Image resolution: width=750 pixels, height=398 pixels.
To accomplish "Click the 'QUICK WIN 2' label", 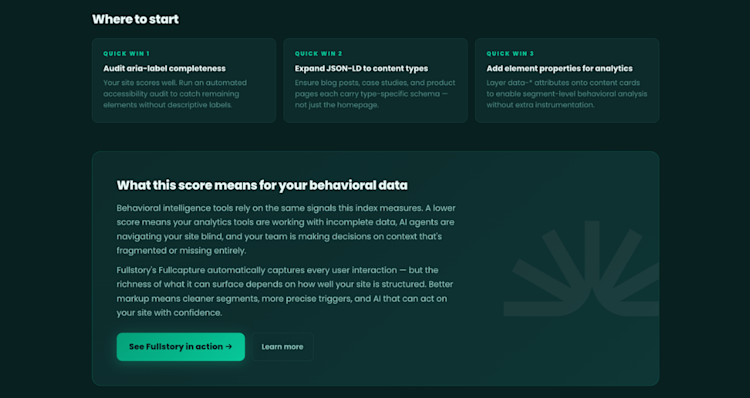I will click(319, 54).
